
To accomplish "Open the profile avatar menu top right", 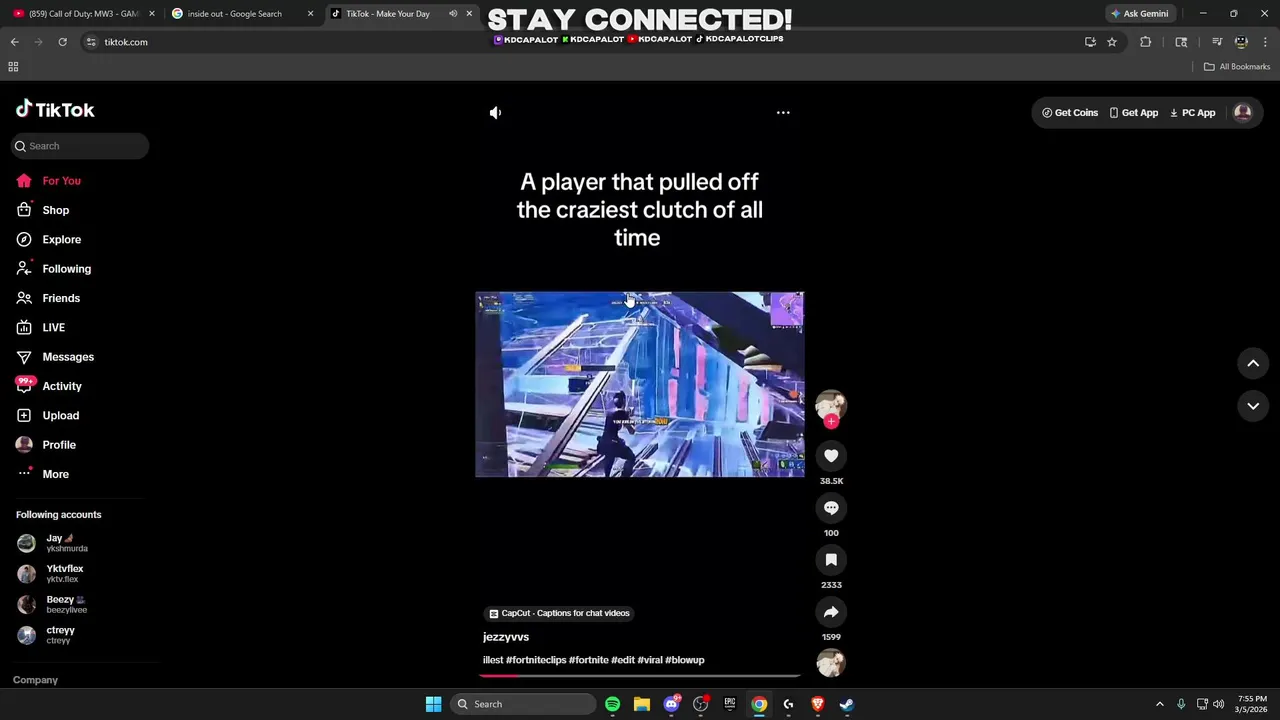I will click(x=1243, y=113).
